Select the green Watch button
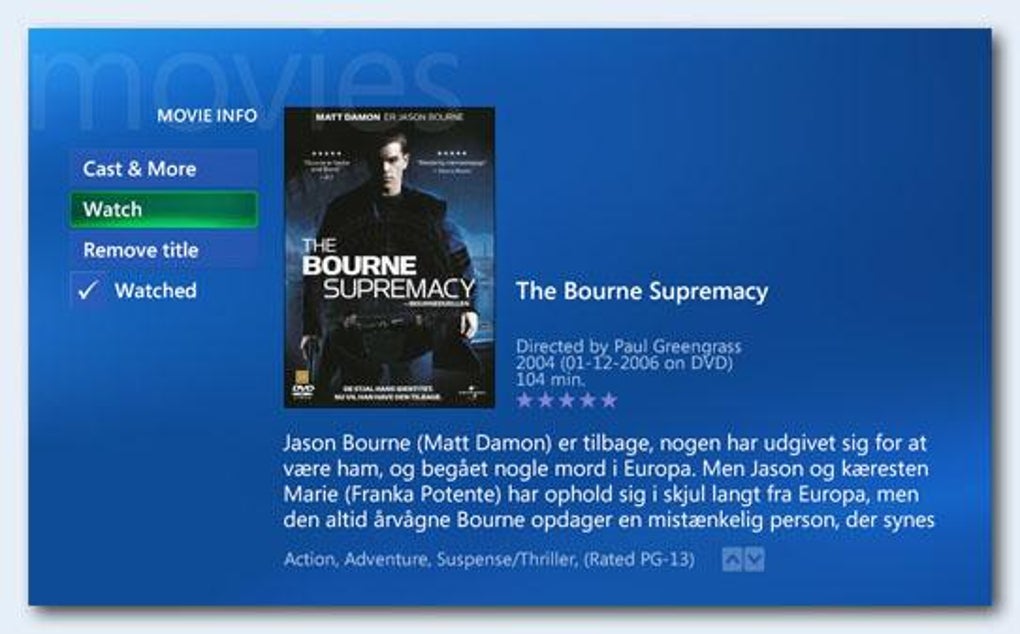 [x=163, y=209]
